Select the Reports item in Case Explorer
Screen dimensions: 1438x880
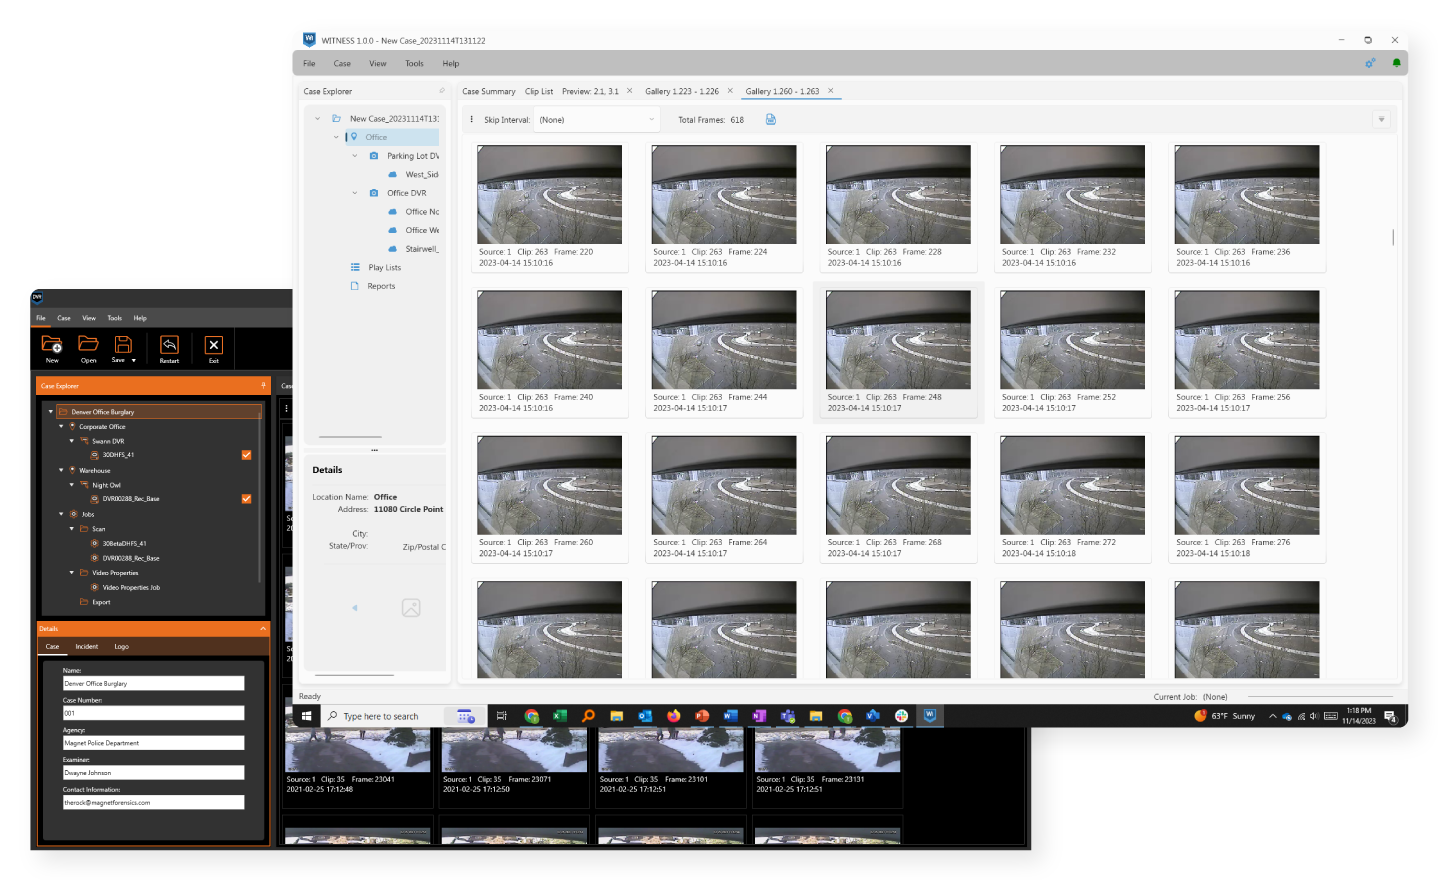(x=381, y=287)
